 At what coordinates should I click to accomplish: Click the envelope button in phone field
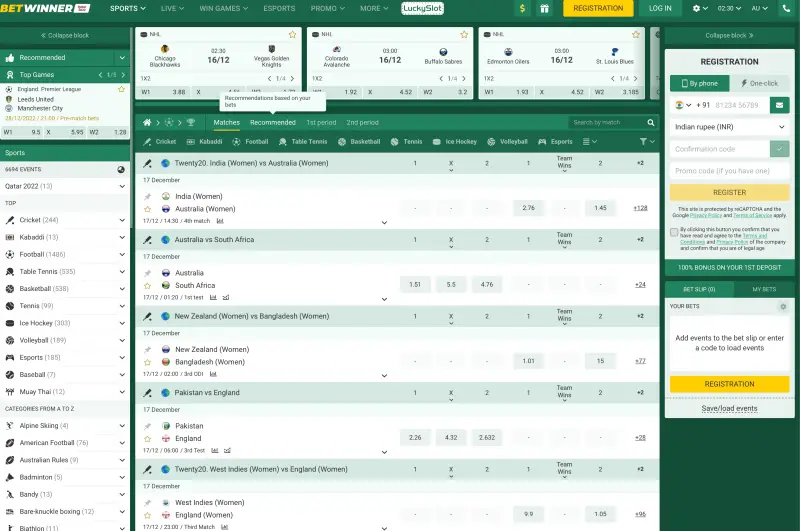pyautogui.click(x=779, y=105)
